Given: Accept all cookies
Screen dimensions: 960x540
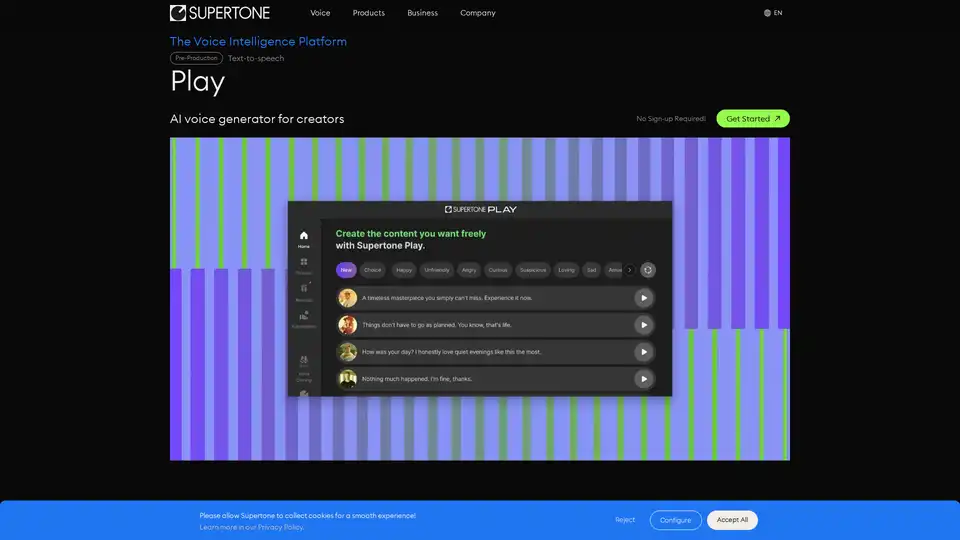Looking at the screenshot, I should [732, 520].
